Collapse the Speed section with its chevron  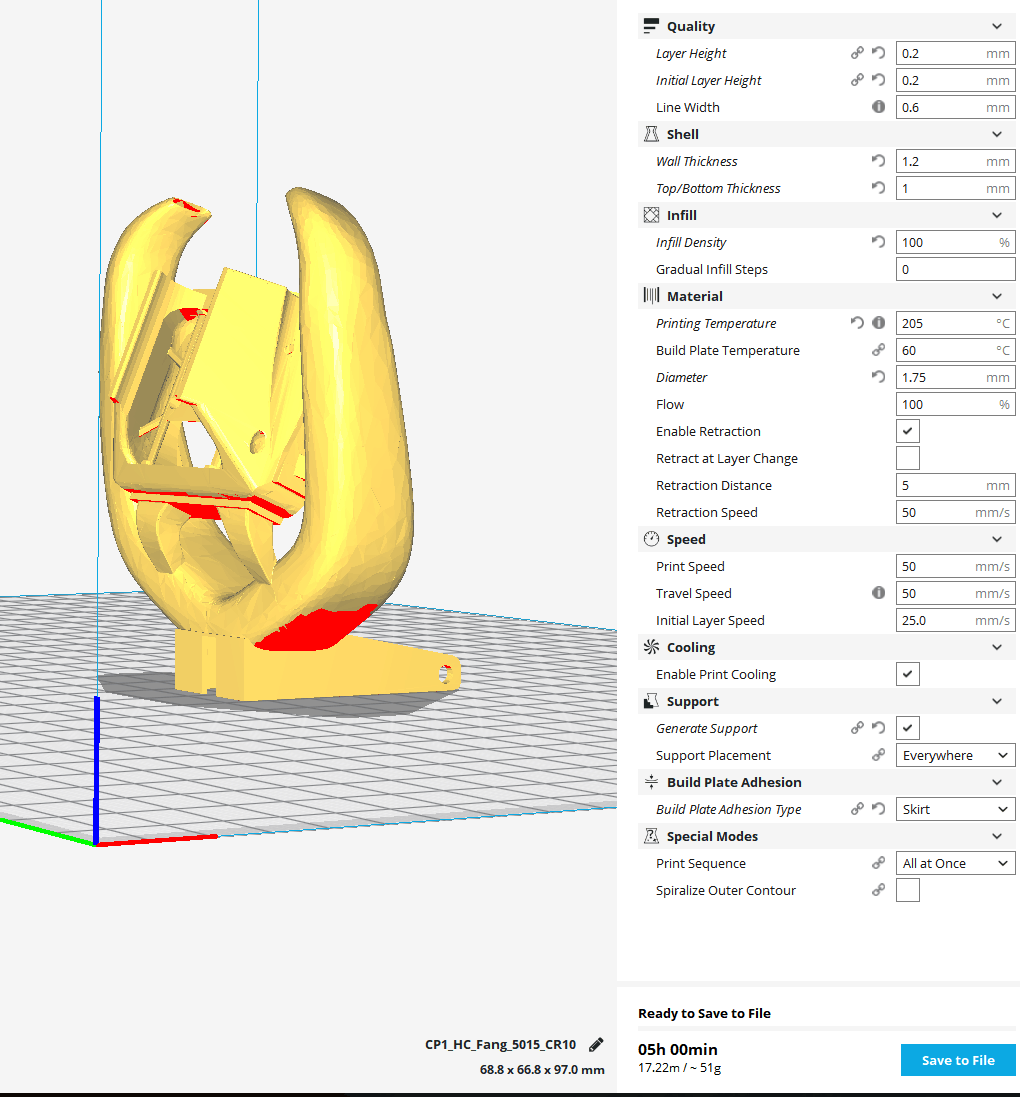coord(997,539)
